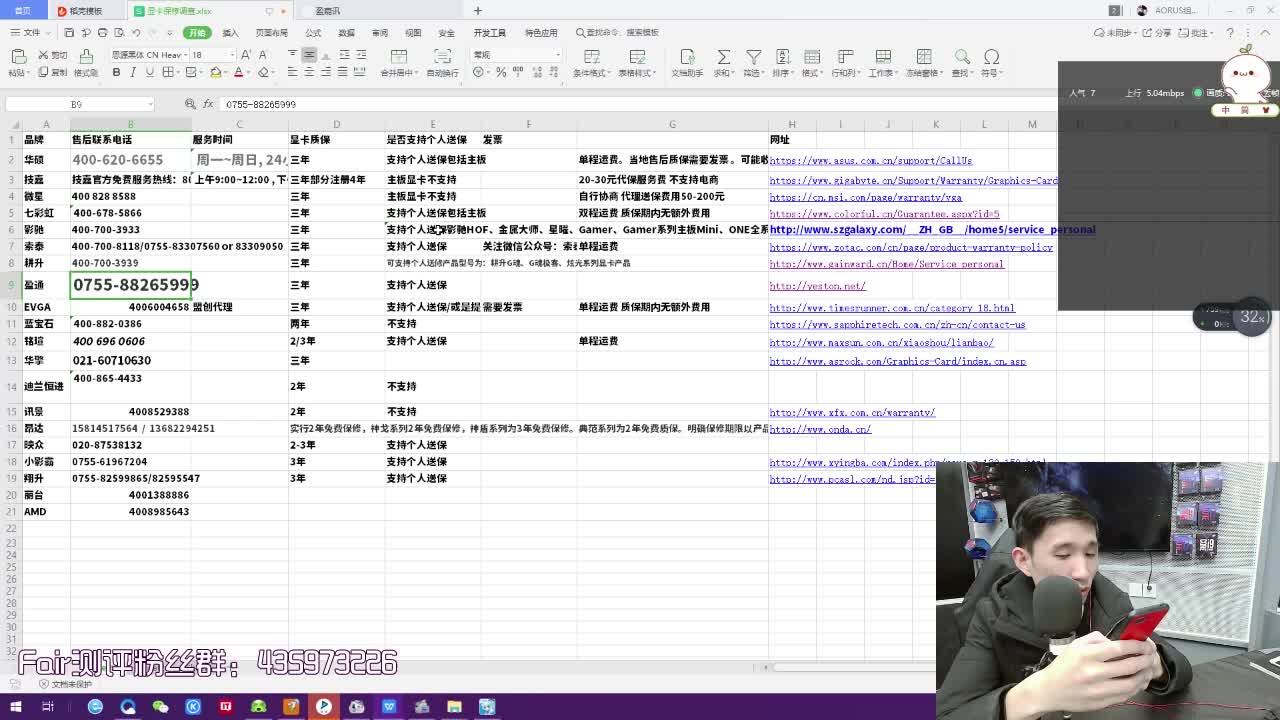
Task: Click Merge and Center (合并居中) icon
Action: (x=399, y=56)
